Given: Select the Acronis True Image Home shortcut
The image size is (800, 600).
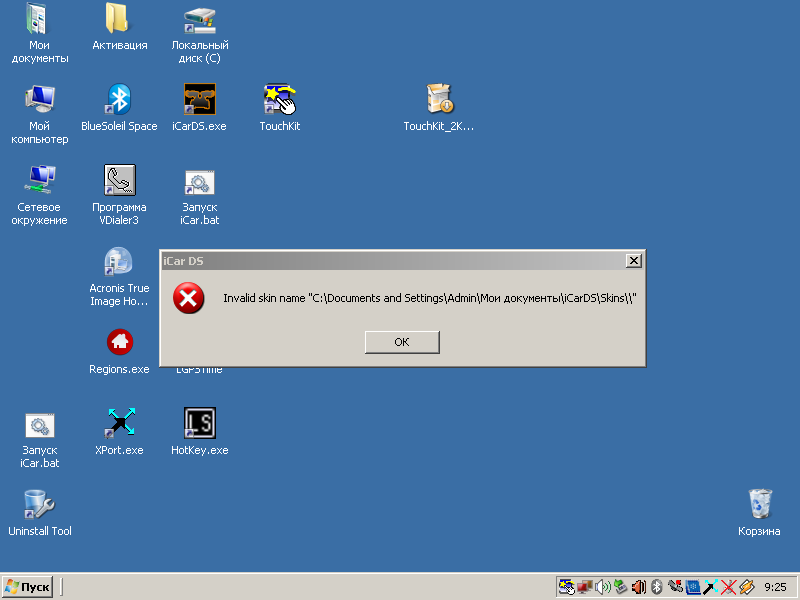Looking at the screenshot, I should (119, 277).
